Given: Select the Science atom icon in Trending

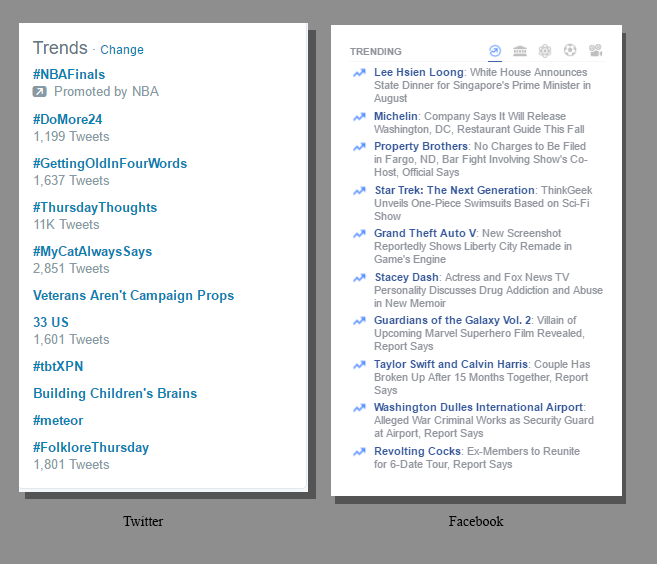Looking at the screenshot, I should tap(545, 51).
